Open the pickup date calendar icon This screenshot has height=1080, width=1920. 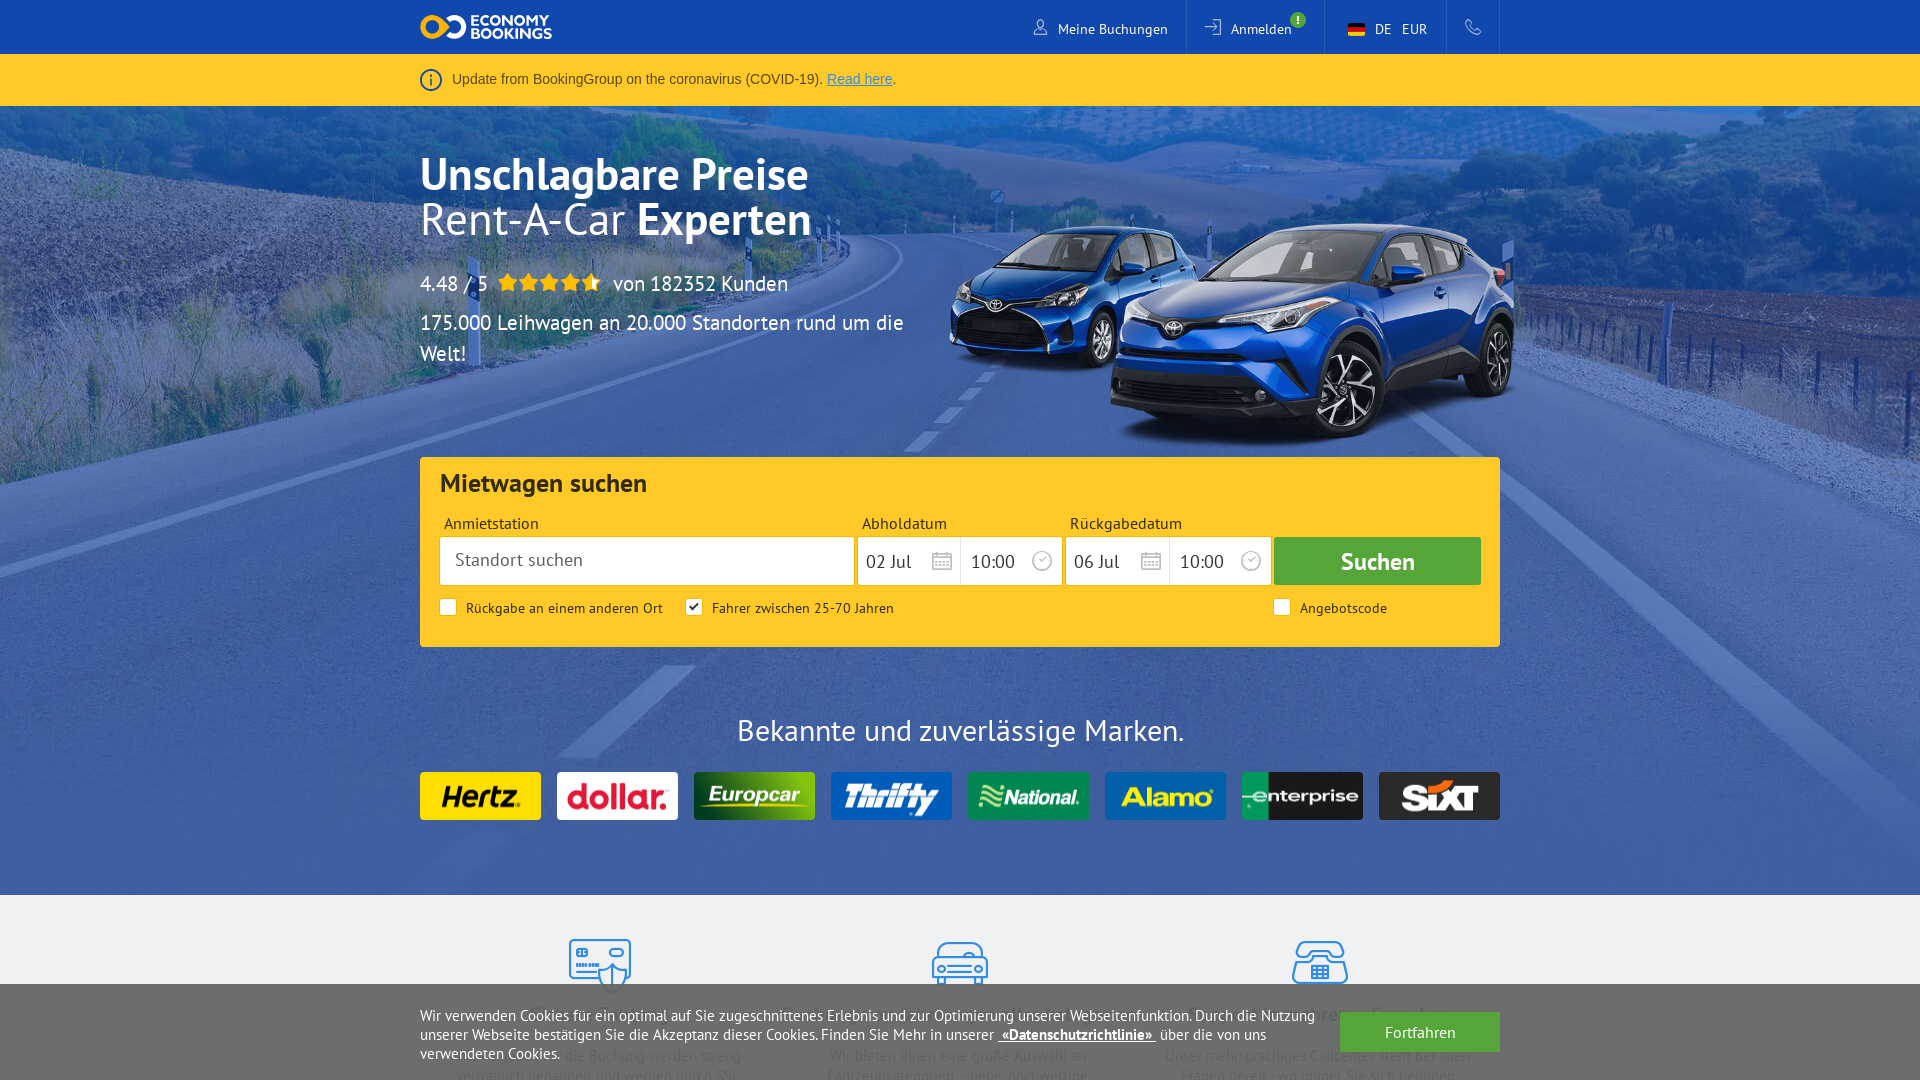[x=942, y=561]
